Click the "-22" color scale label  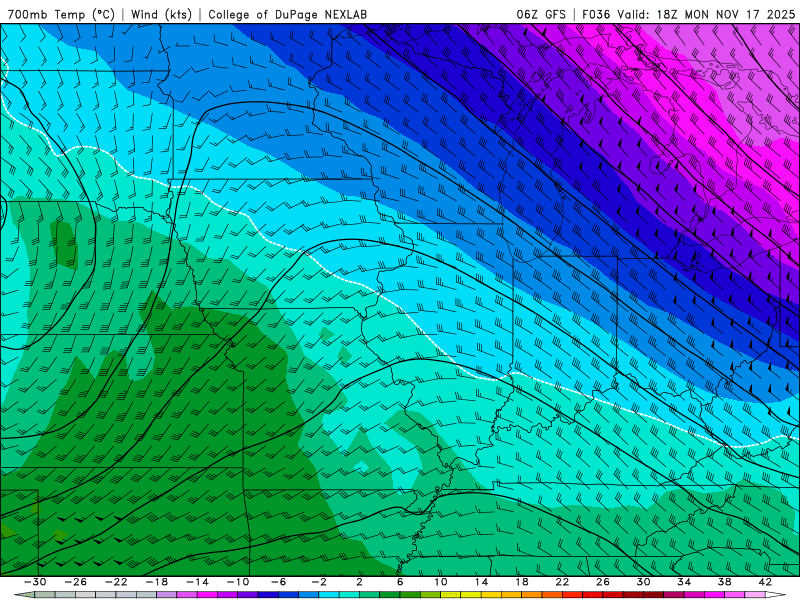point(116,582)
